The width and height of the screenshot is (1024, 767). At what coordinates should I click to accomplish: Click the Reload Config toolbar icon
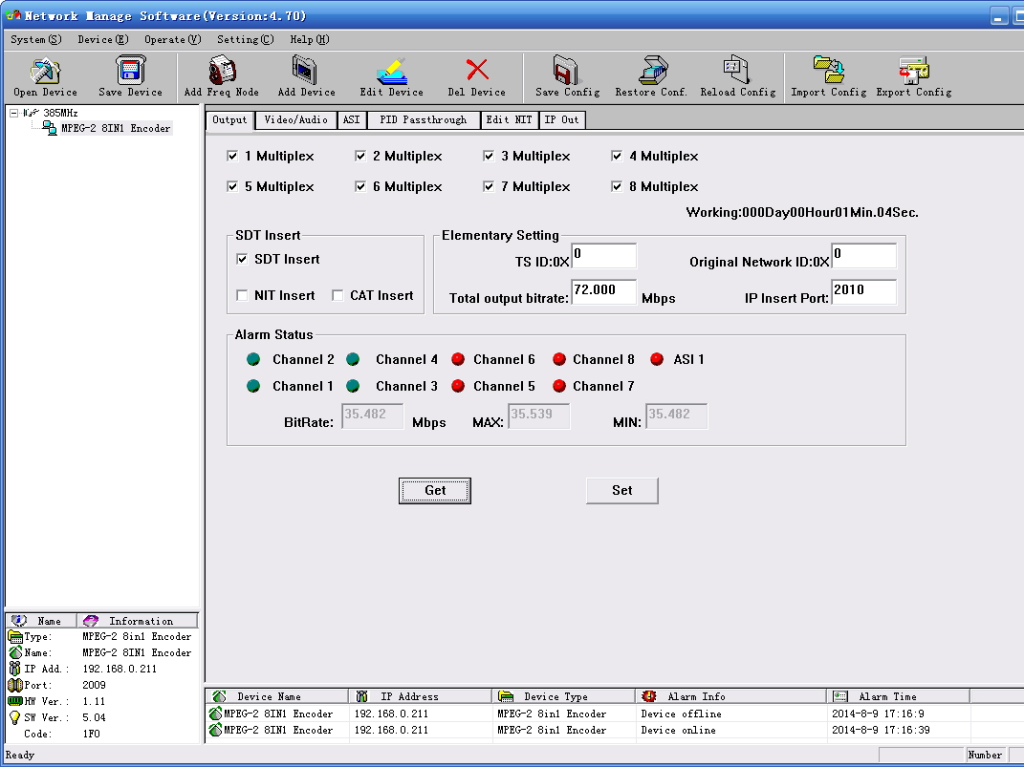pos(737,69)
